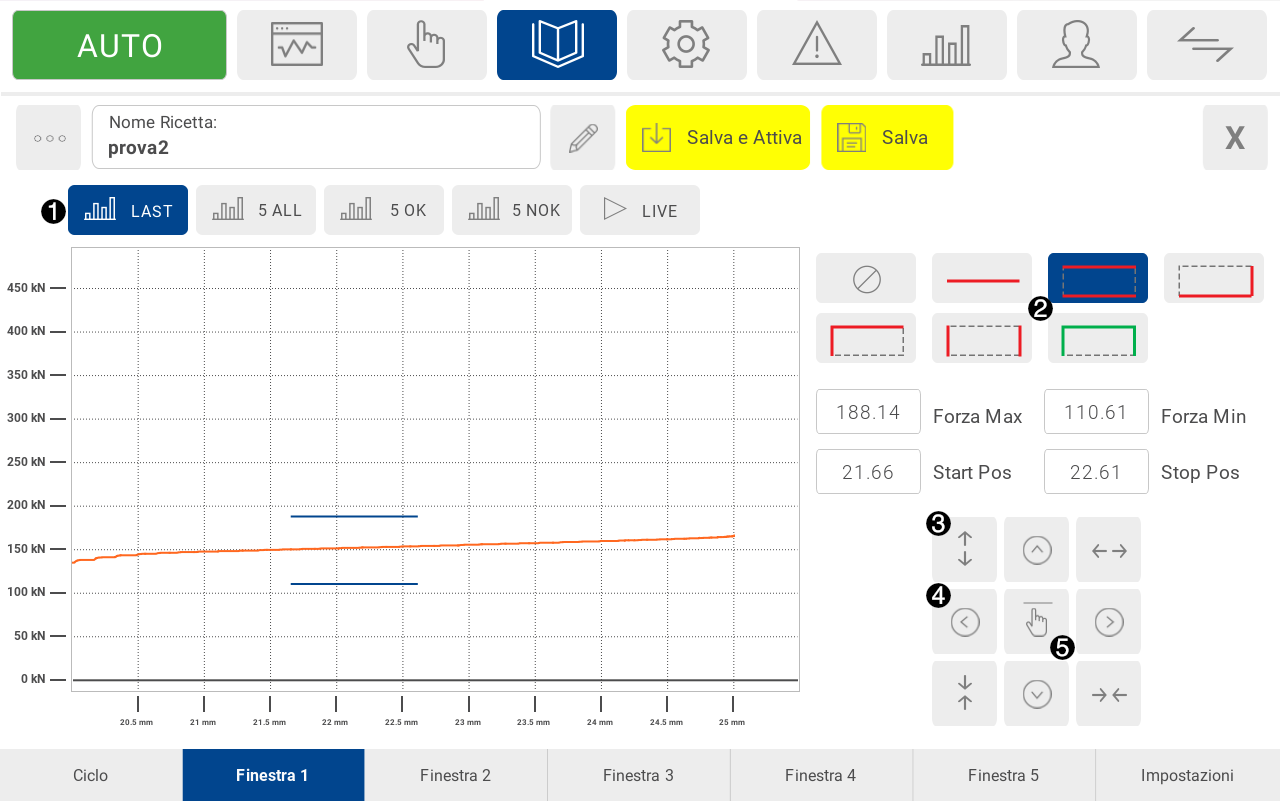Start LIVE curve display
Image resolution: width=1280 pixels, height=801 pixels.
click(x=640, y=211)
